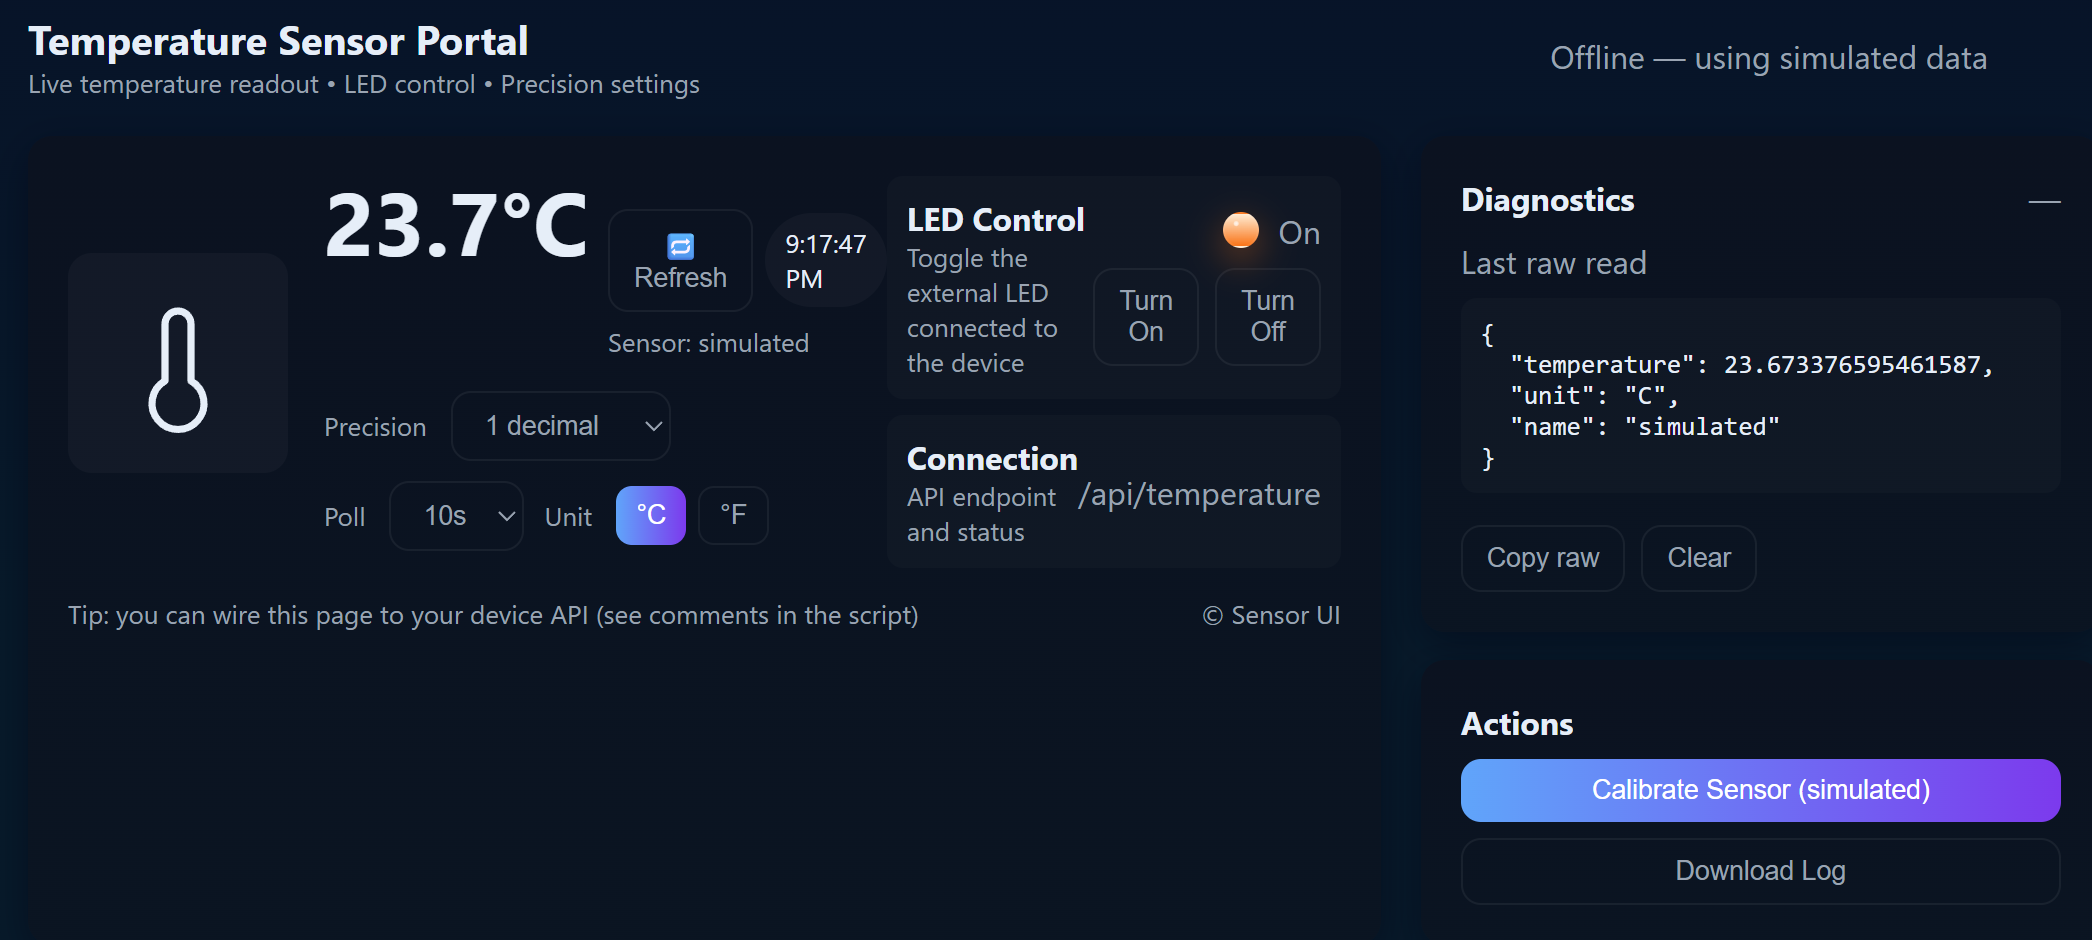2092x940 pixels.
Task: Click the Poll interval chevron arrow
Action: [507, 517]
